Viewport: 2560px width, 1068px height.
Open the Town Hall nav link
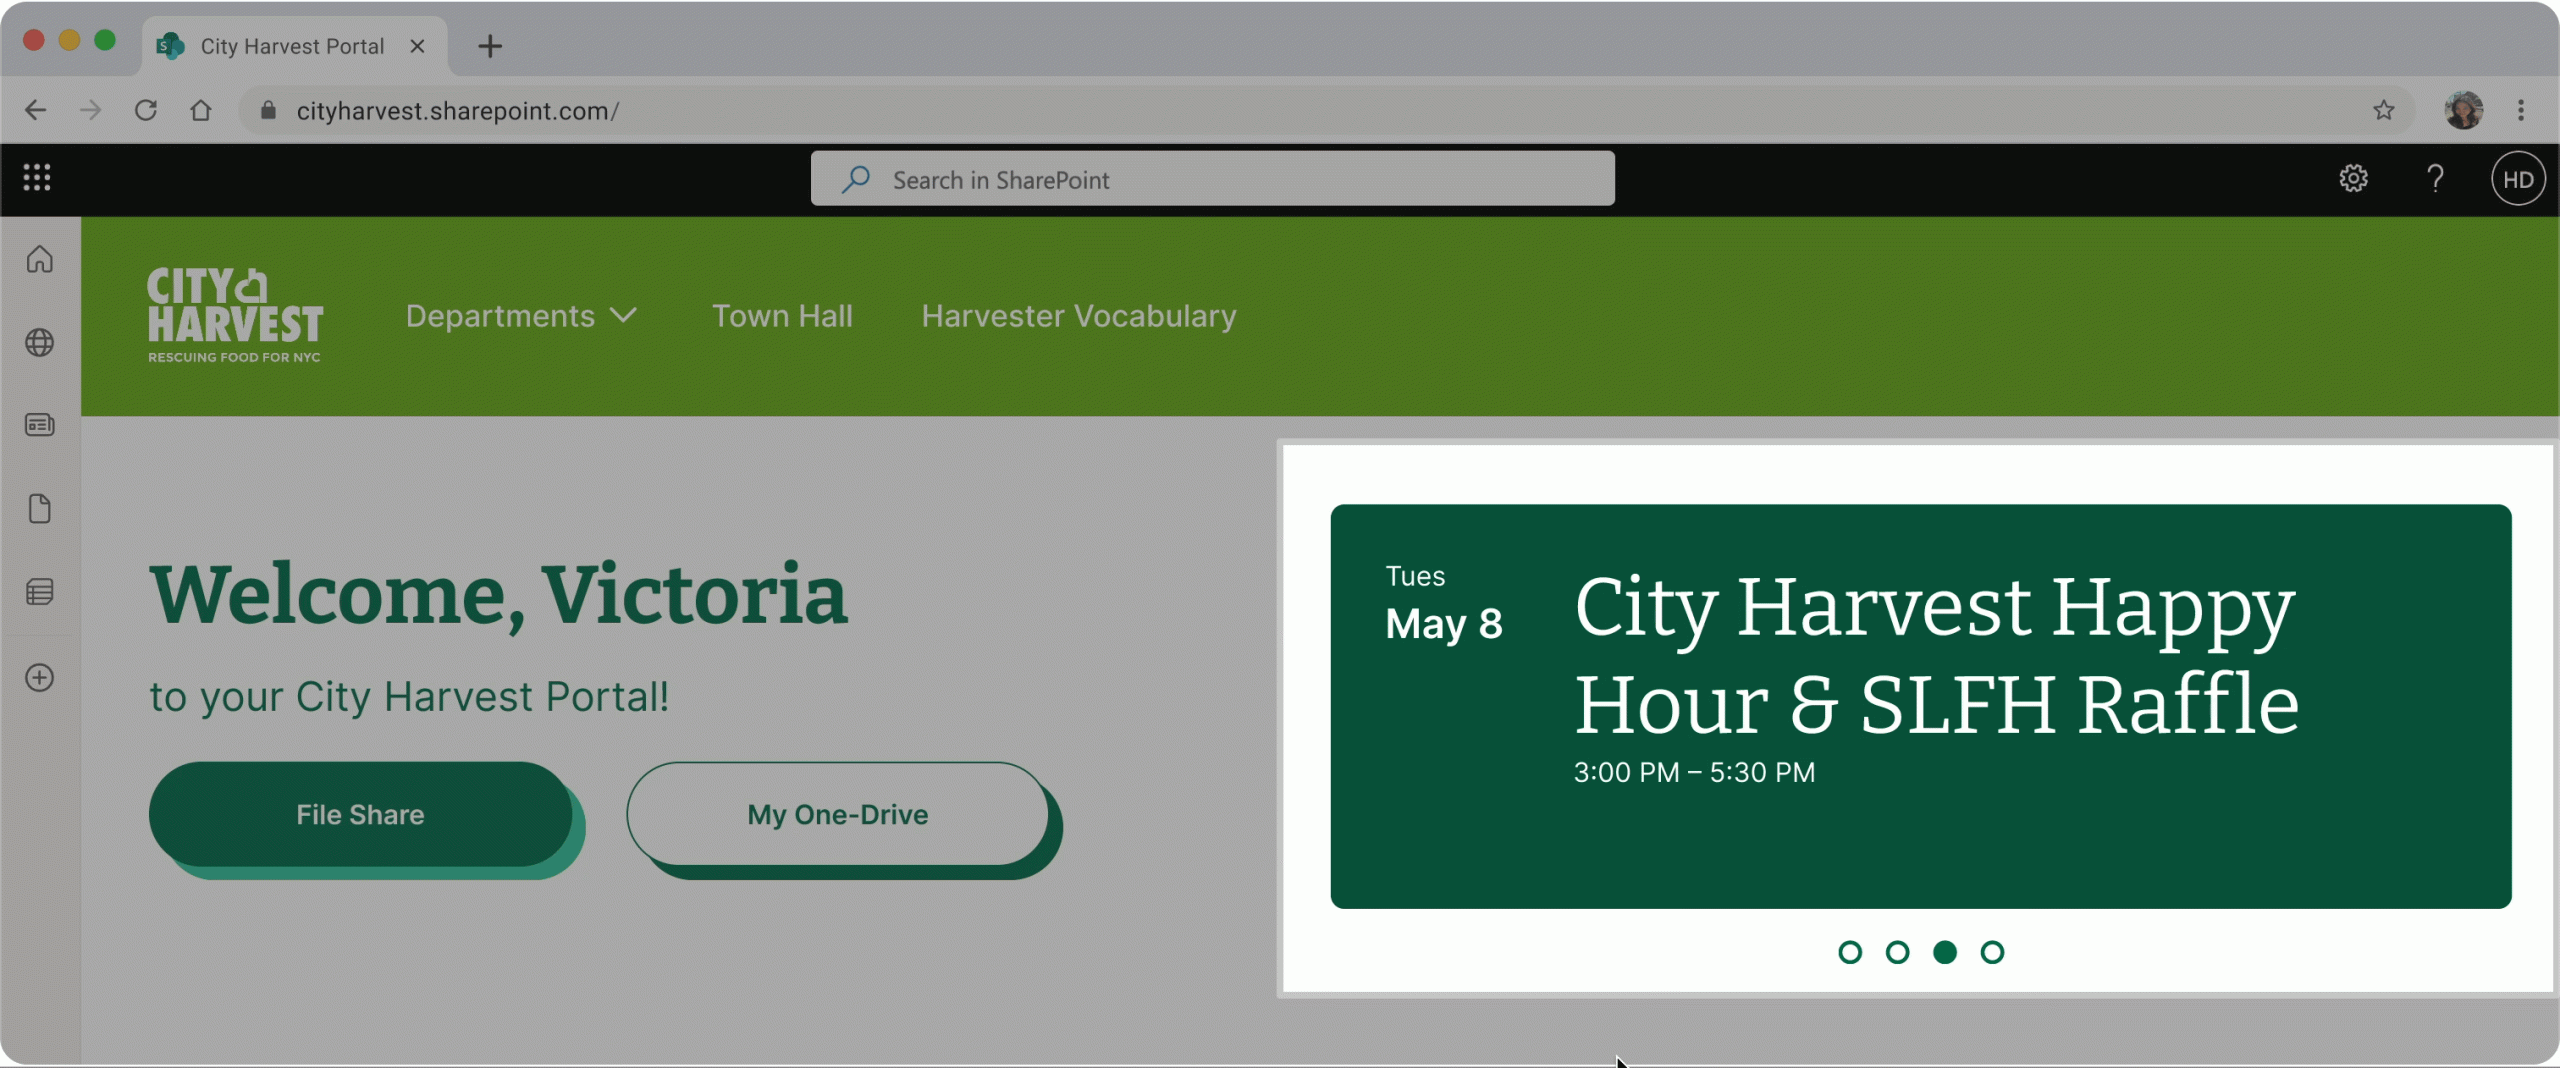tap(782, 316)
